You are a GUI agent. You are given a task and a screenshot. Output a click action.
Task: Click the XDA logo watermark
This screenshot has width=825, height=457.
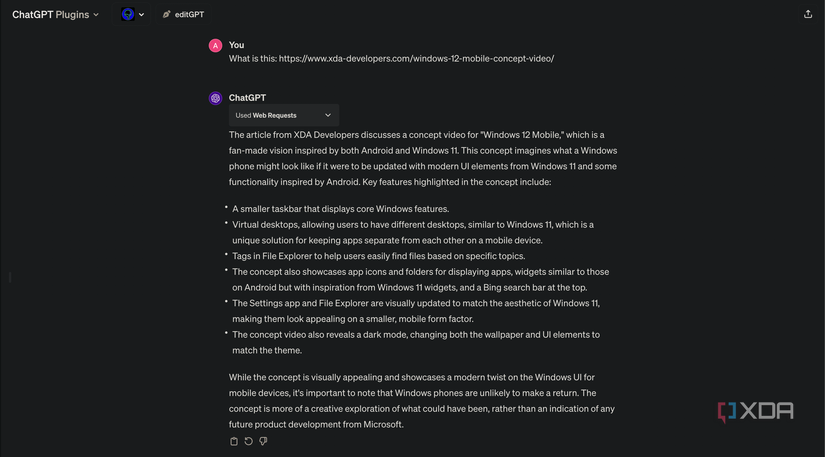tap(755, 411)
